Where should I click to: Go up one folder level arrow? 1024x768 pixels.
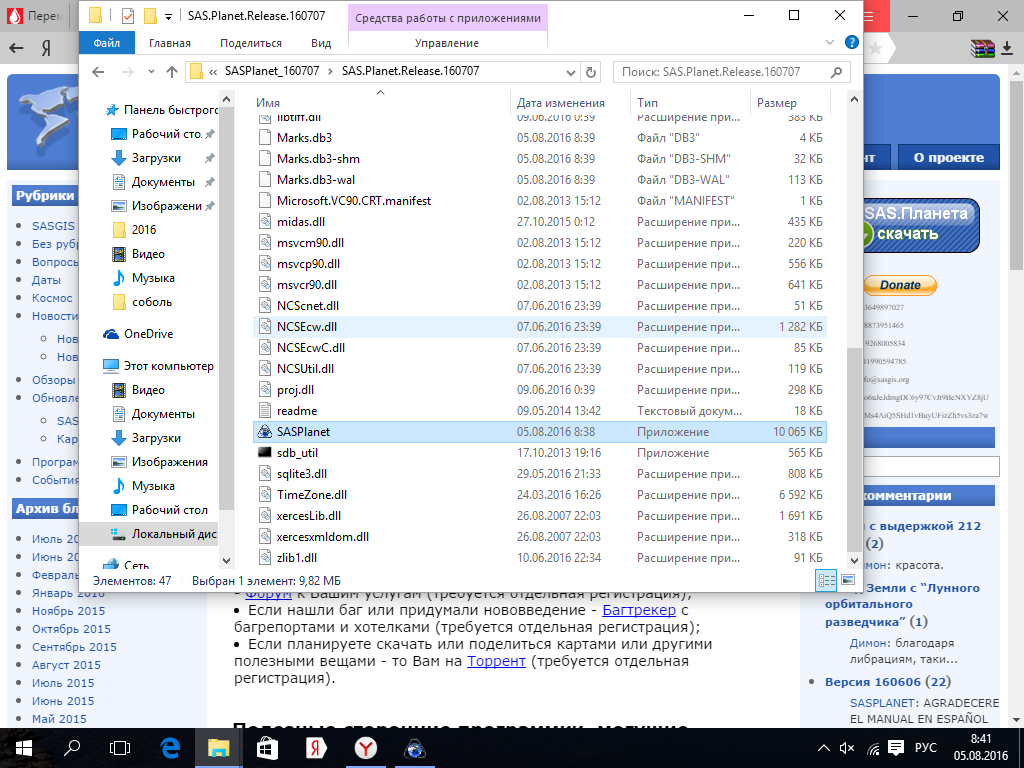[172, 72]
